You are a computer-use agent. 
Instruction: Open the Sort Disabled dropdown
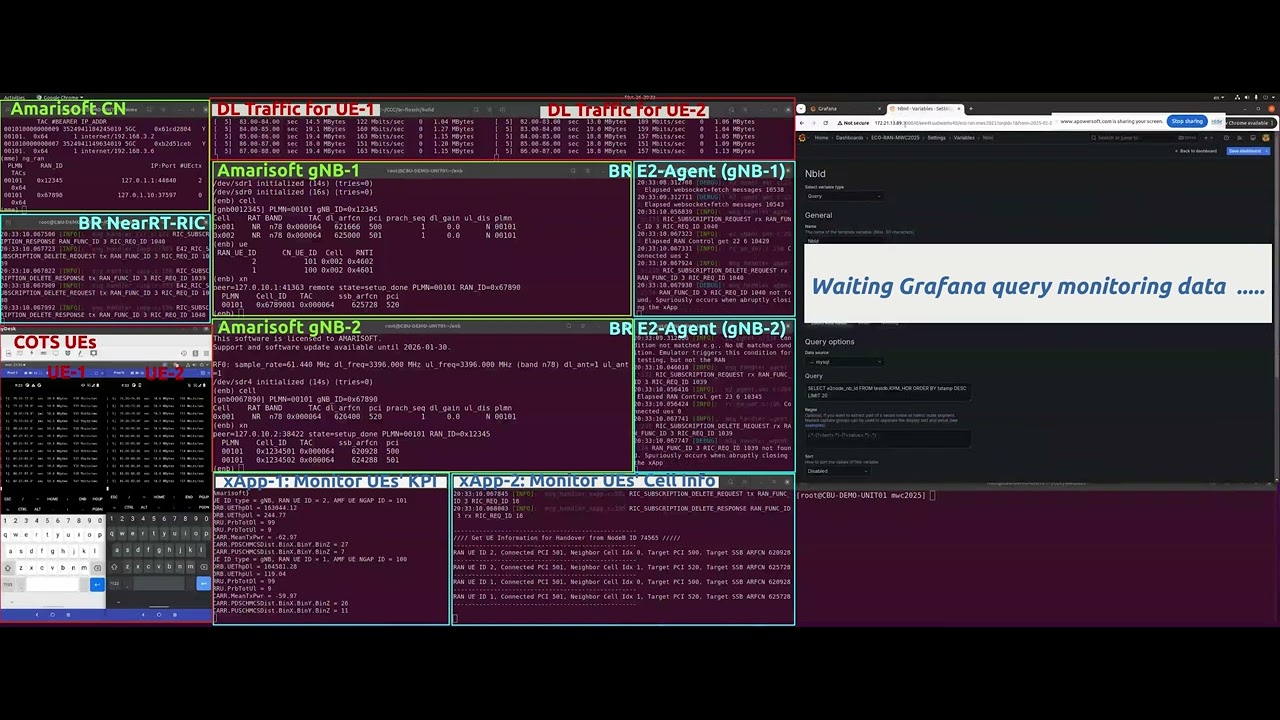pyautogui.click(x=838, y=471)
